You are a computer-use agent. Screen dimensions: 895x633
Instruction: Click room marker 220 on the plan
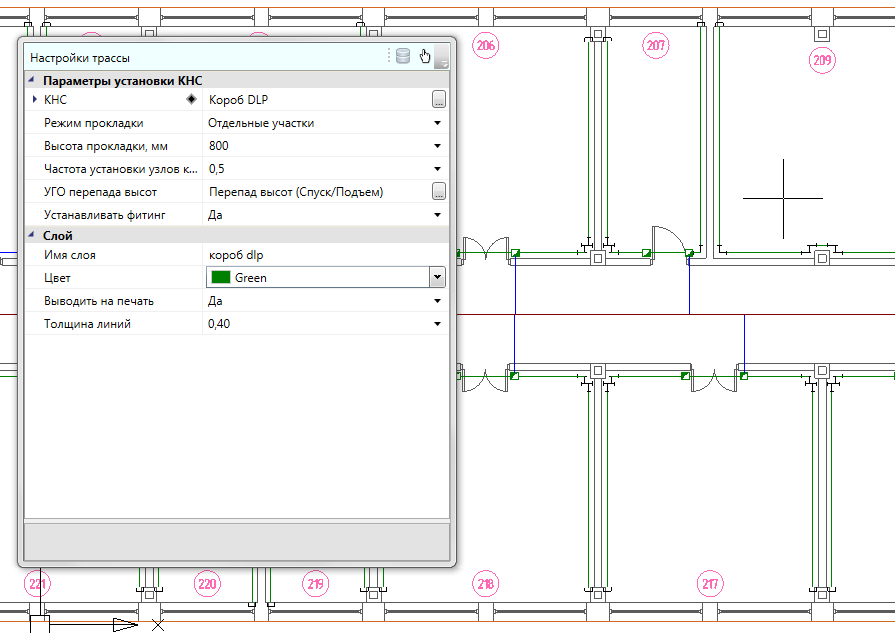207,583
